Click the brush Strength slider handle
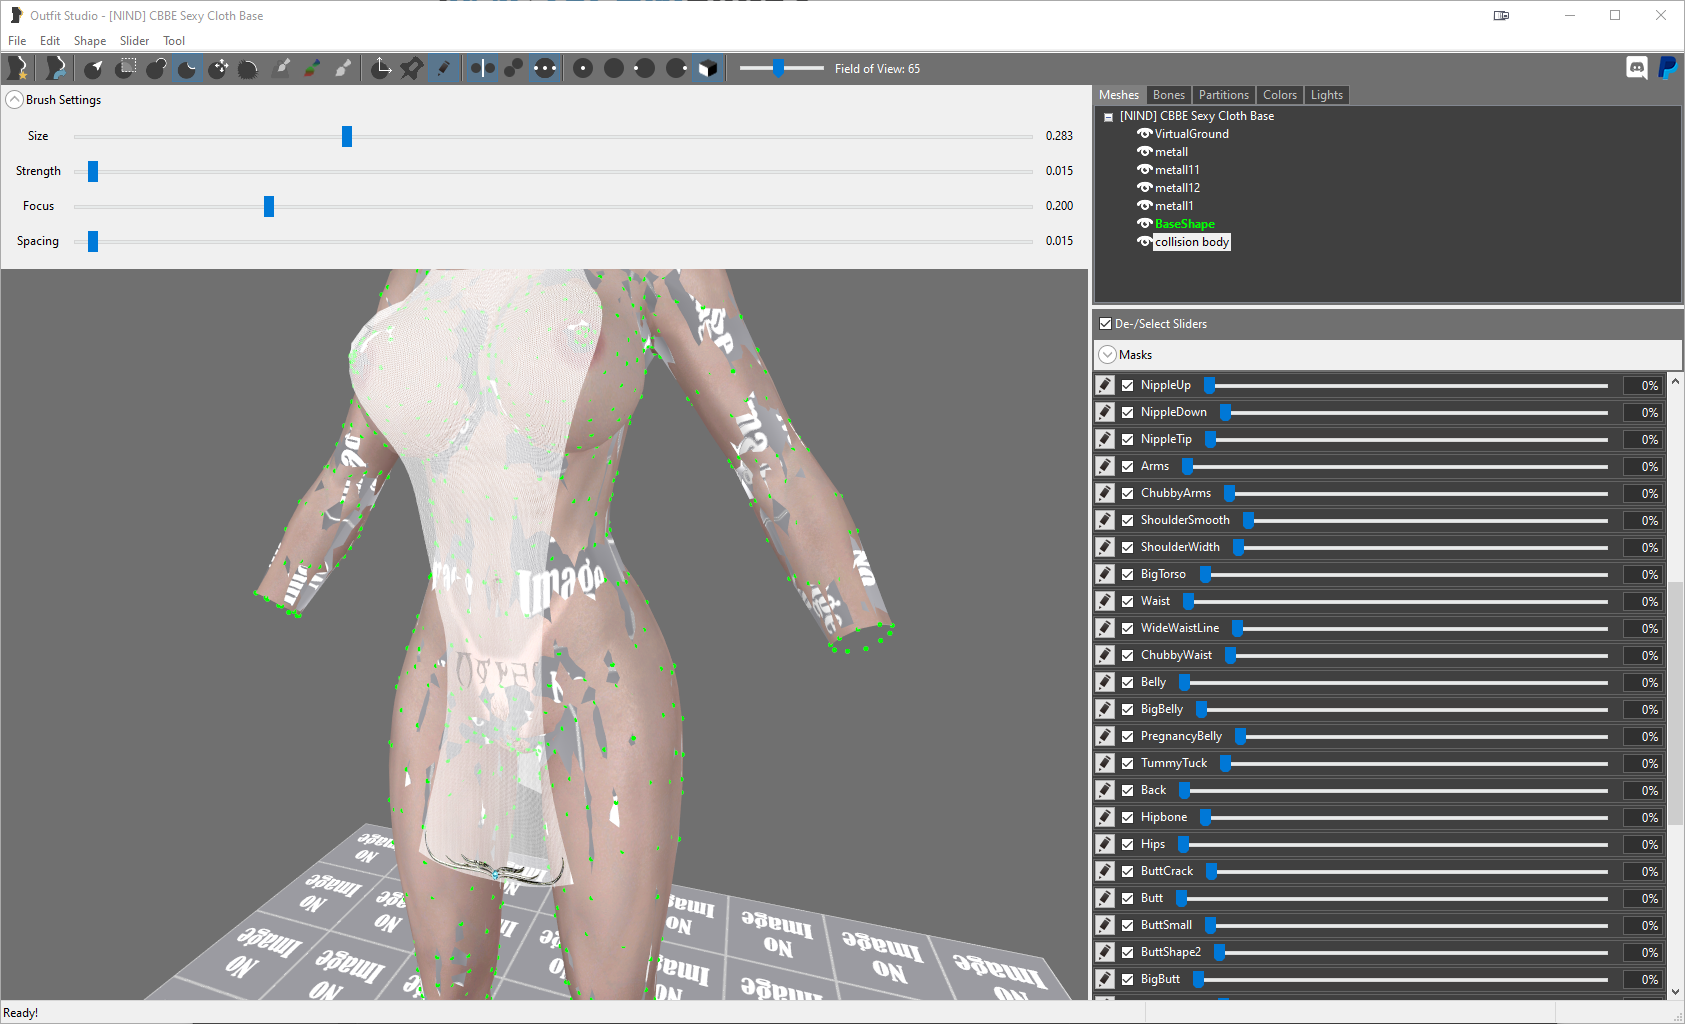This screenshot has width=1685, height=1024. click(93, 171)
